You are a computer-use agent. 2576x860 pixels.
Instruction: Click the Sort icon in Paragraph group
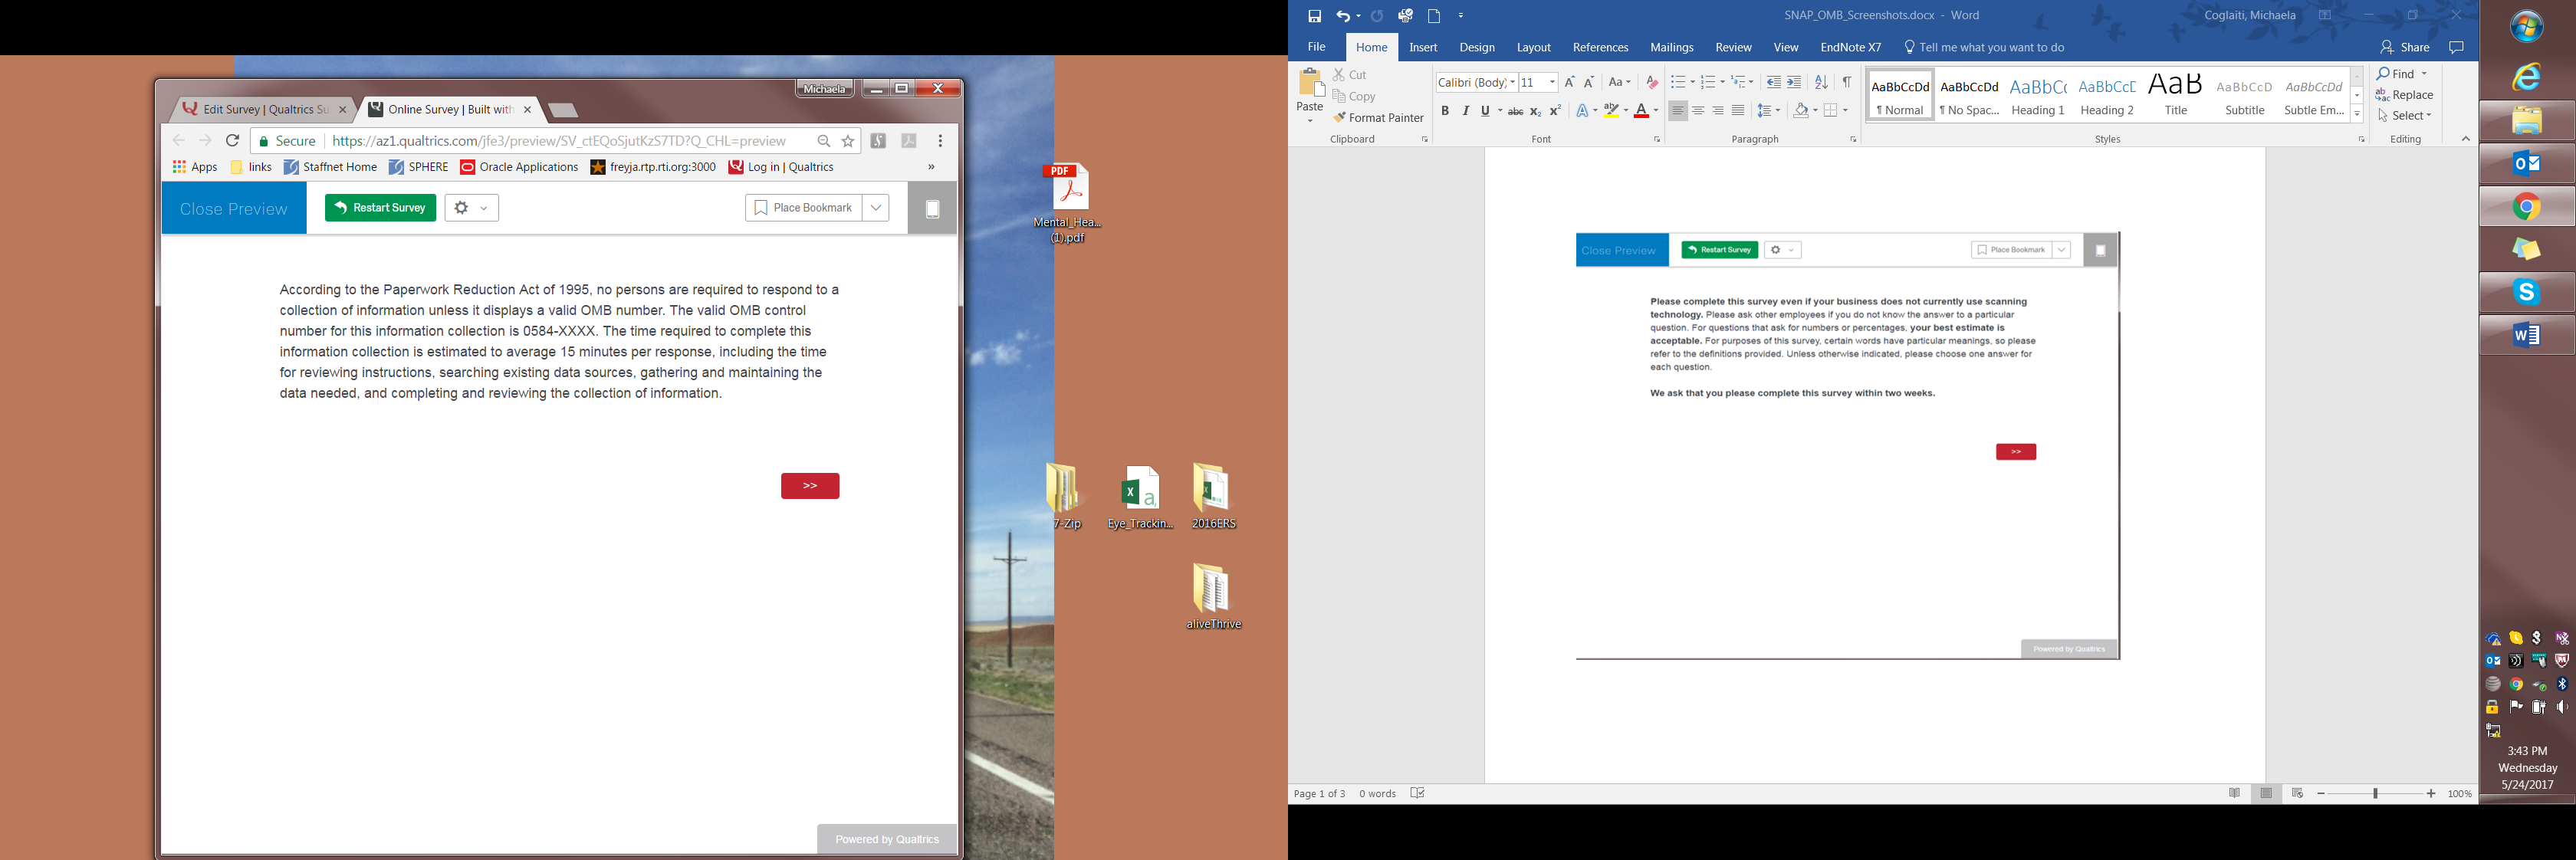tap(1821, 82)
